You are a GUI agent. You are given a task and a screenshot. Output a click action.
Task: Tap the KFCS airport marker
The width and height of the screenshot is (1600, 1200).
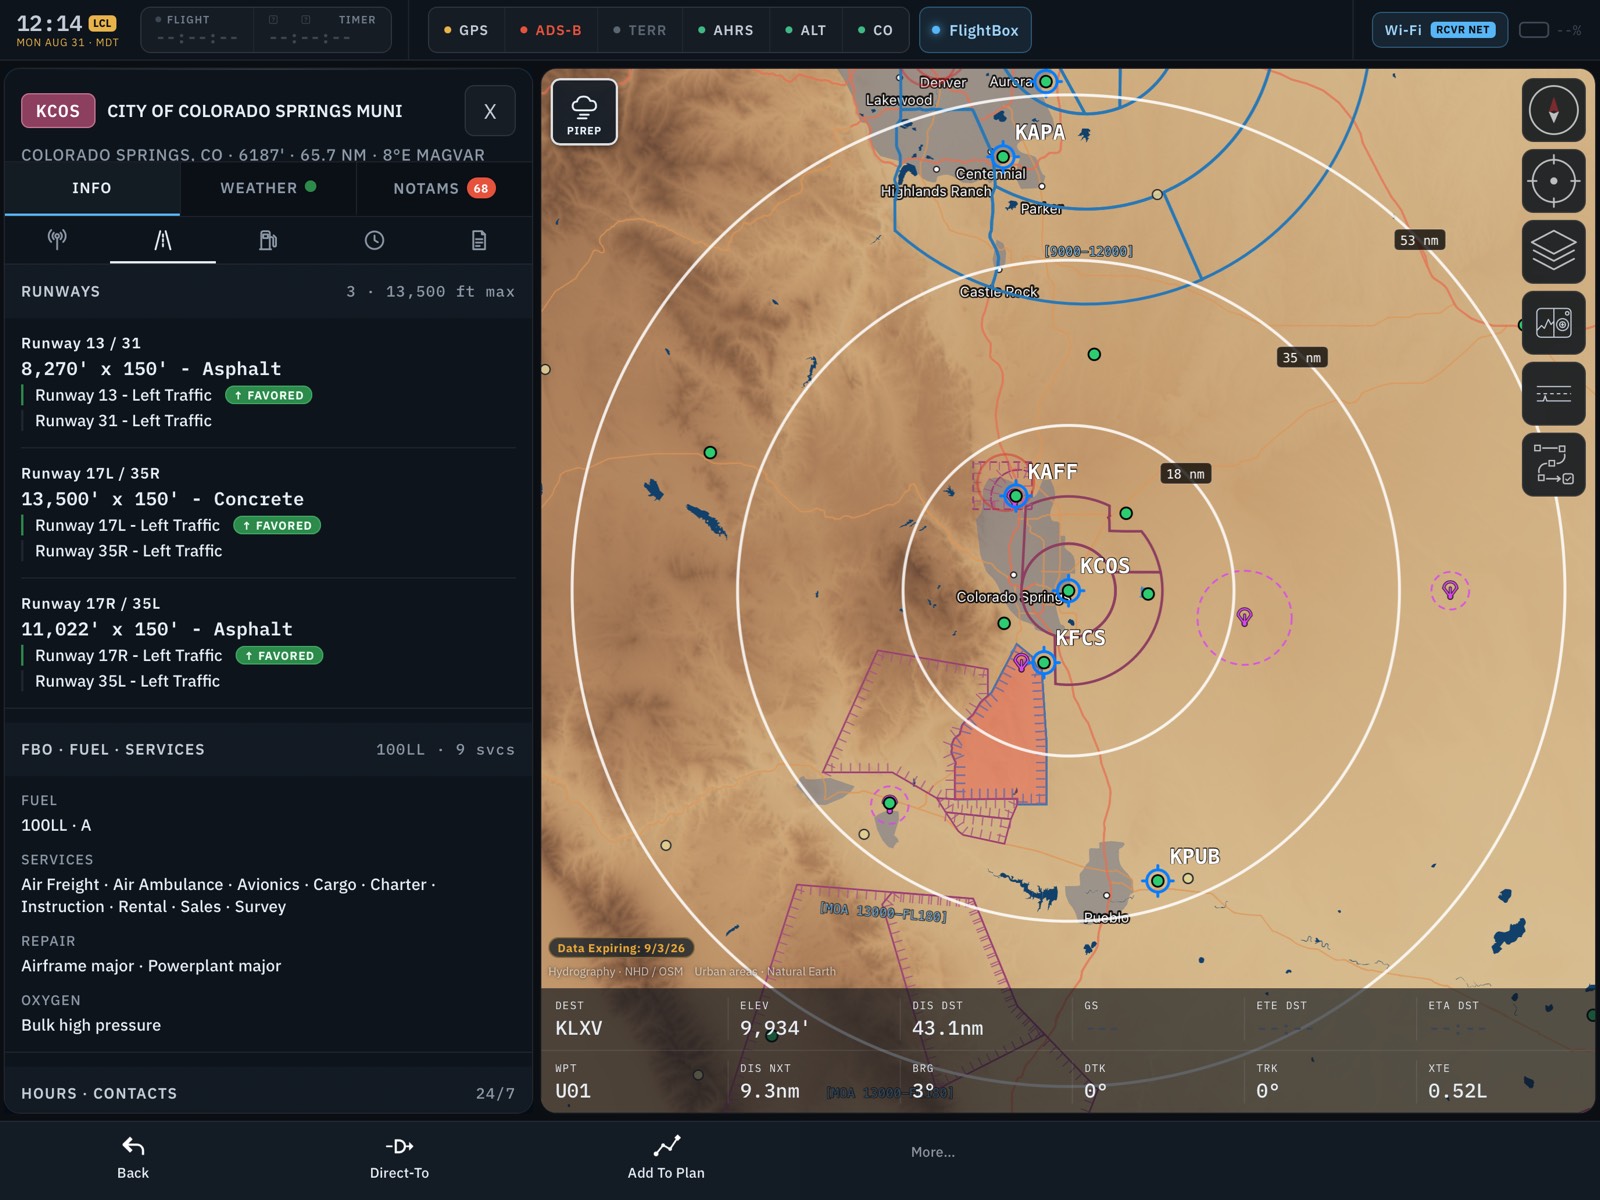pyautogui.click(x=1043, y=662)
